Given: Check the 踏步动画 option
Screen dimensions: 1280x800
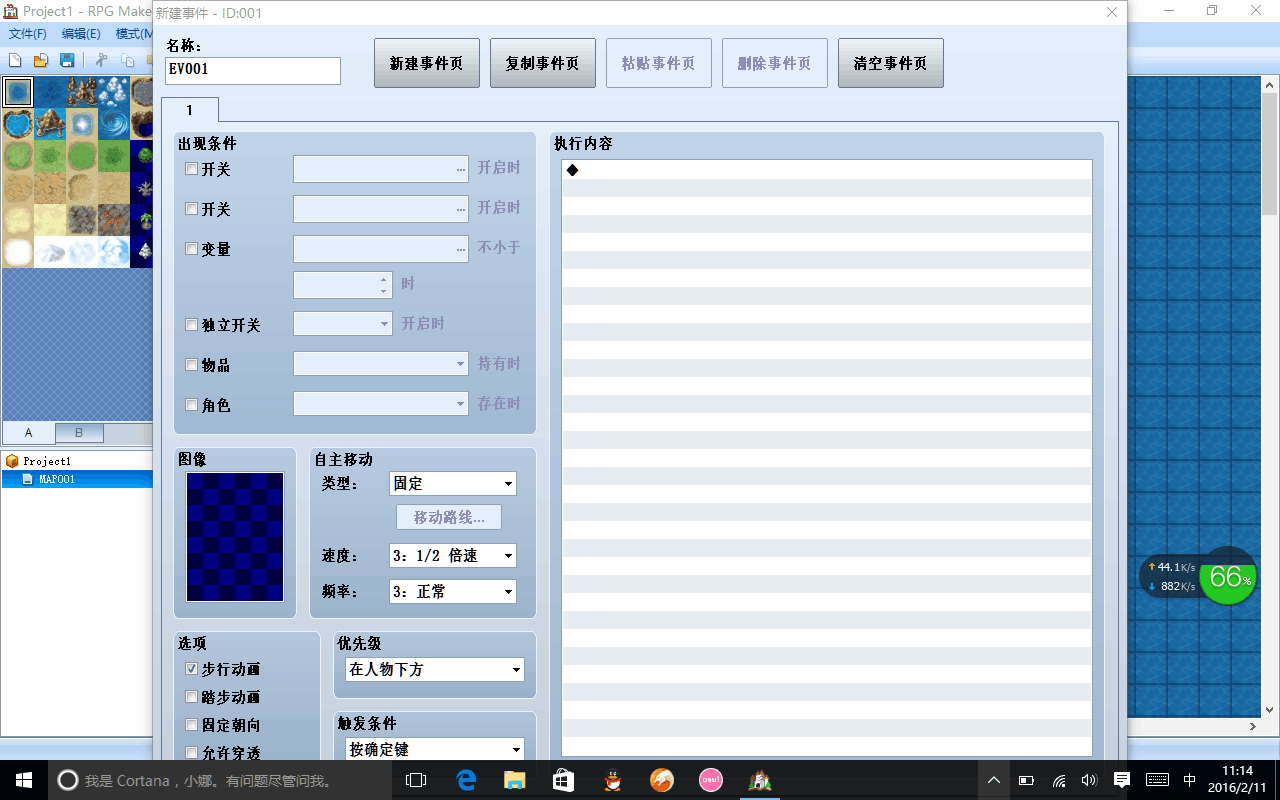Looking at the screenshot, I should click(192, 697).
